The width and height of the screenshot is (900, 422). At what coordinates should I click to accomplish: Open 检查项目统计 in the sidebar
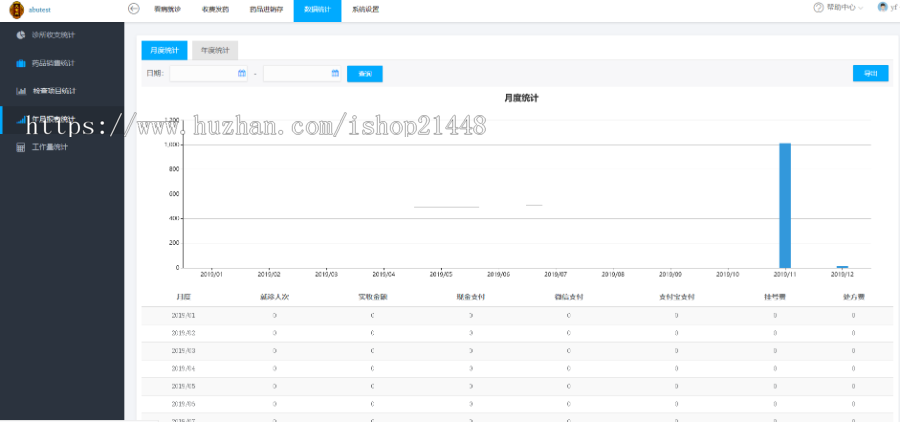pyautogui.click(x=55, y=91)
